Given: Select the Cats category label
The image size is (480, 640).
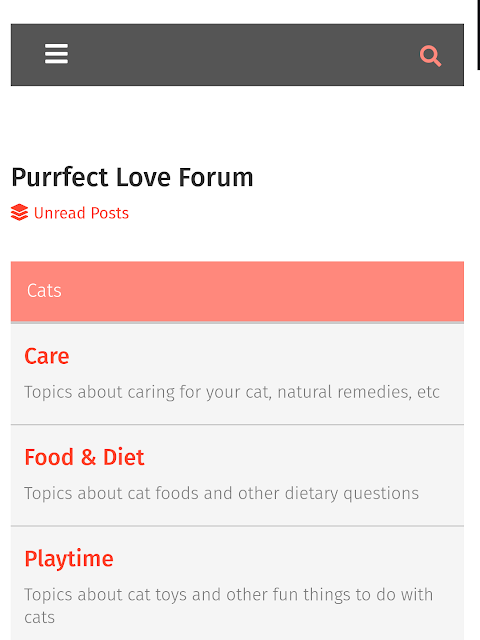Looking at the screenshot, I should point(44,291).
